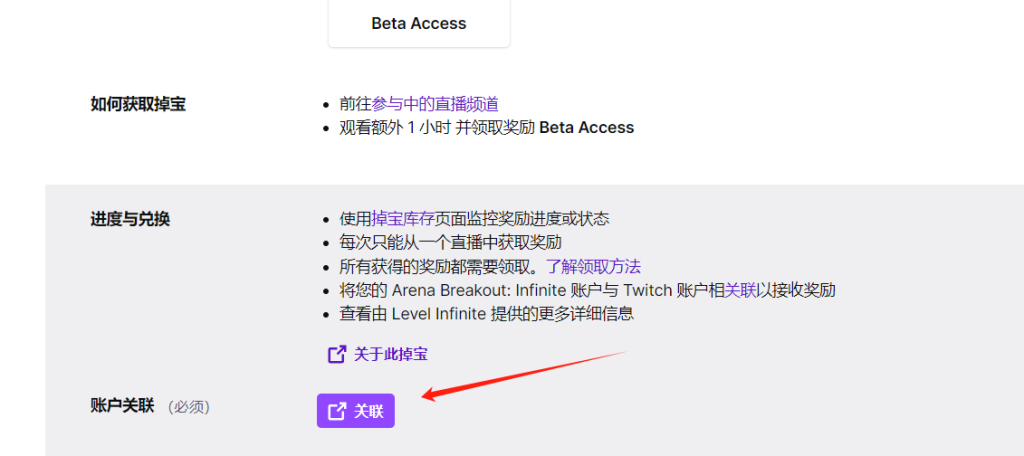Viewport: 1024px width, 456px height.
Task: Click the Level Infinite details bullet text
Action: 487,314
